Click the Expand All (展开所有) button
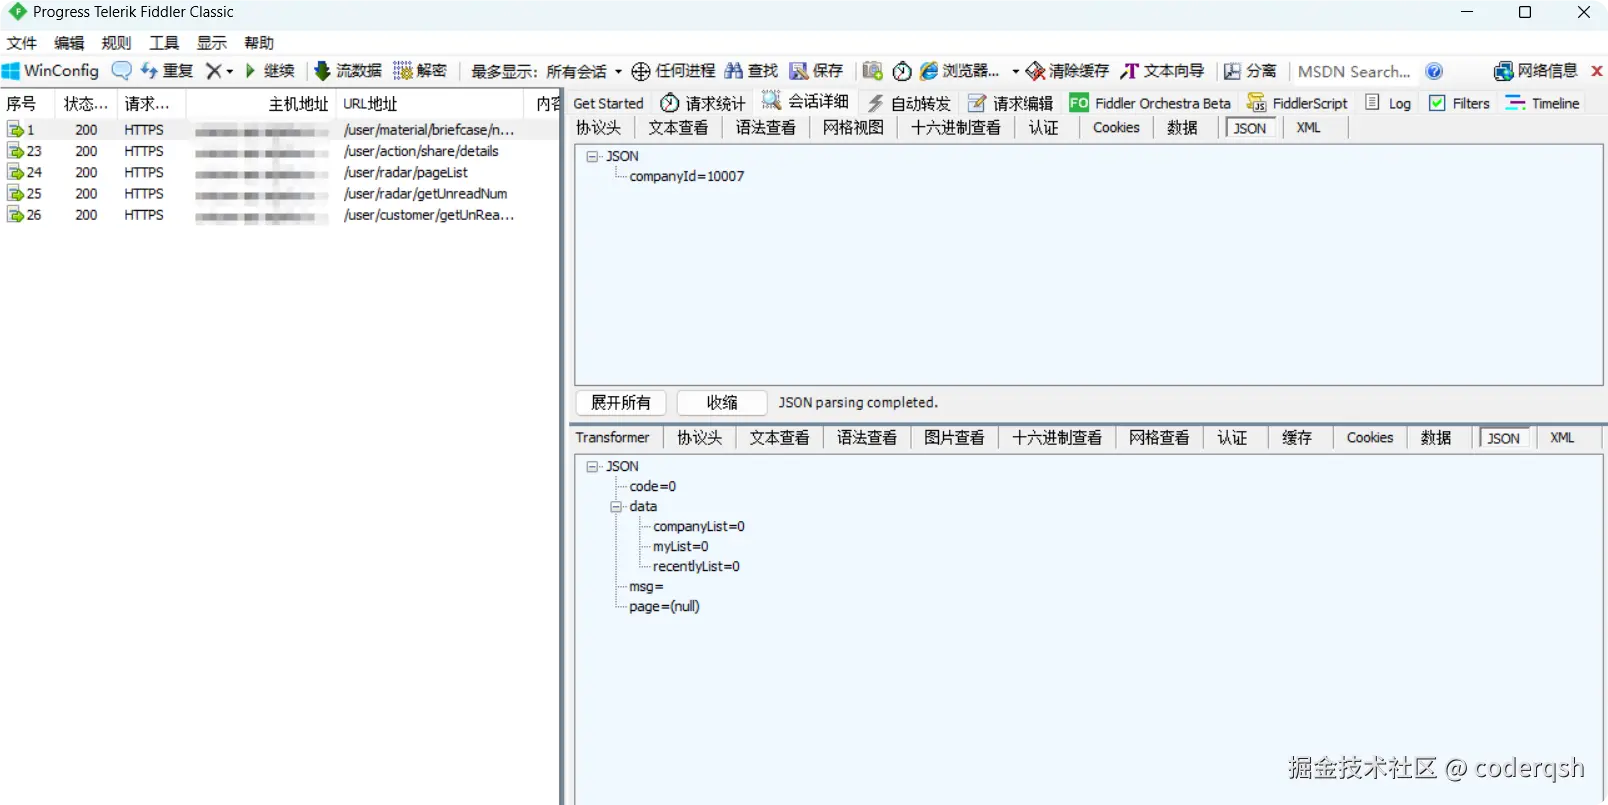The width and height of the screenshot is (1608, 805). (621, 402)
